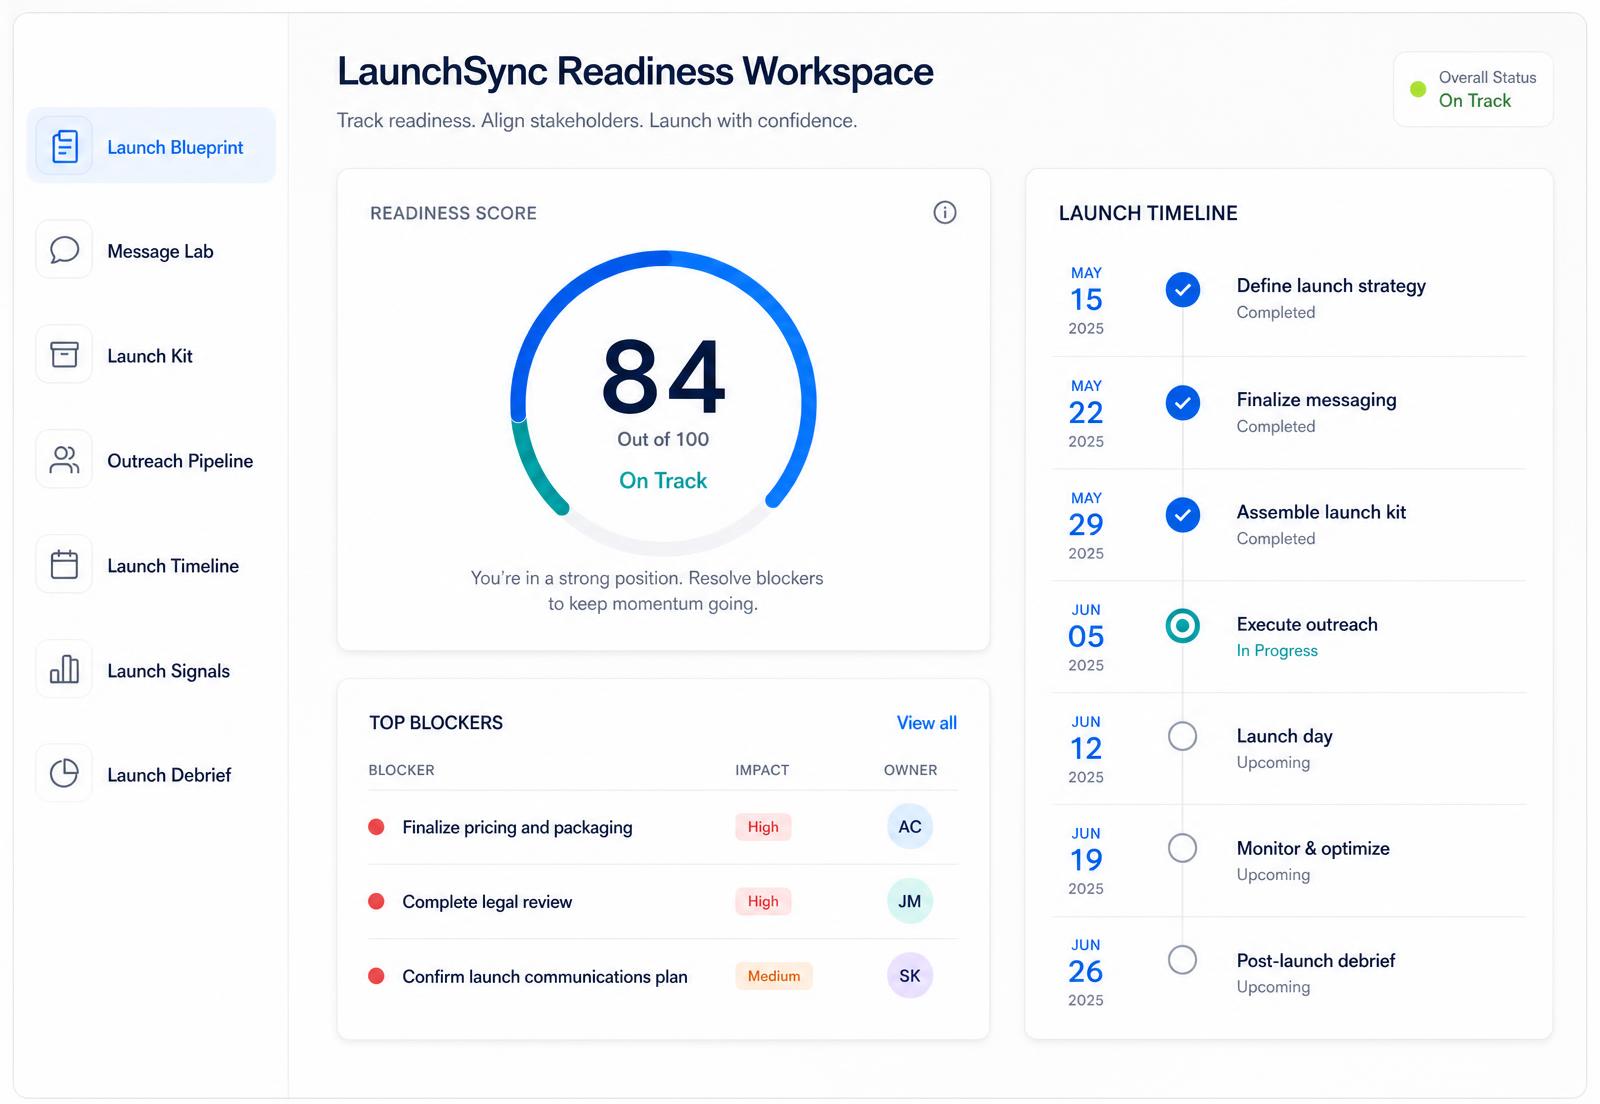
Task: Click the empty marker for Monitor & optimize
Action: (1183, 848)
